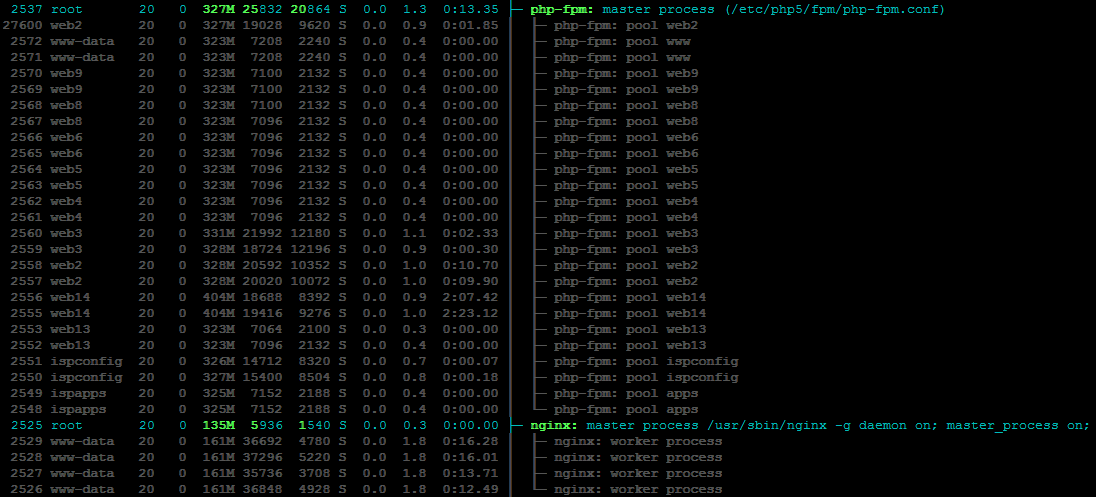Click PID 2525 of the nginx master
This screenshot has width=1096, height=497.
tap(27, 426)
